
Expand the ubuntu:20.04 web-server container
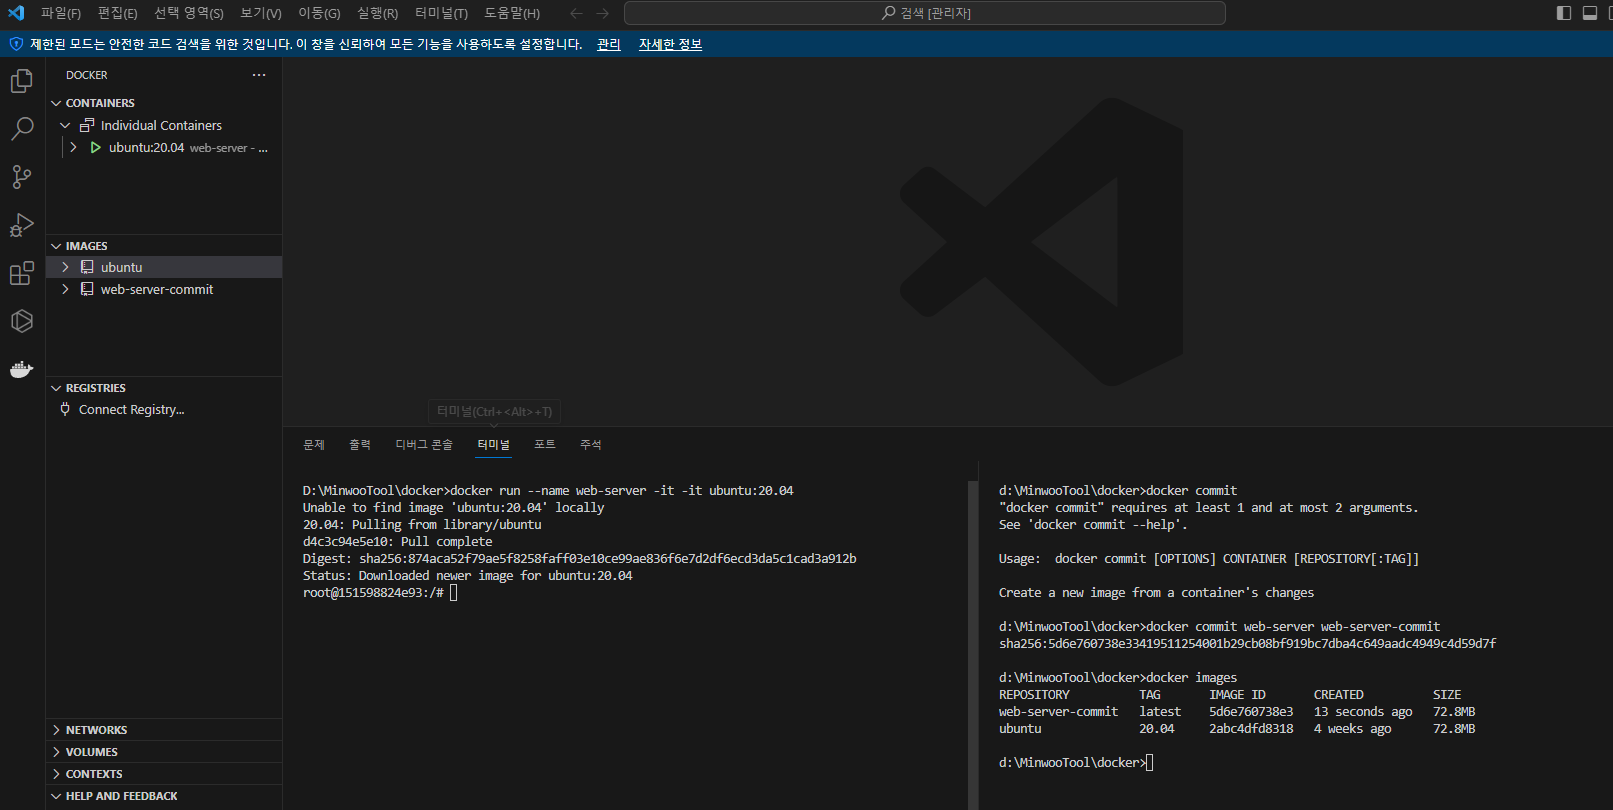73,147
